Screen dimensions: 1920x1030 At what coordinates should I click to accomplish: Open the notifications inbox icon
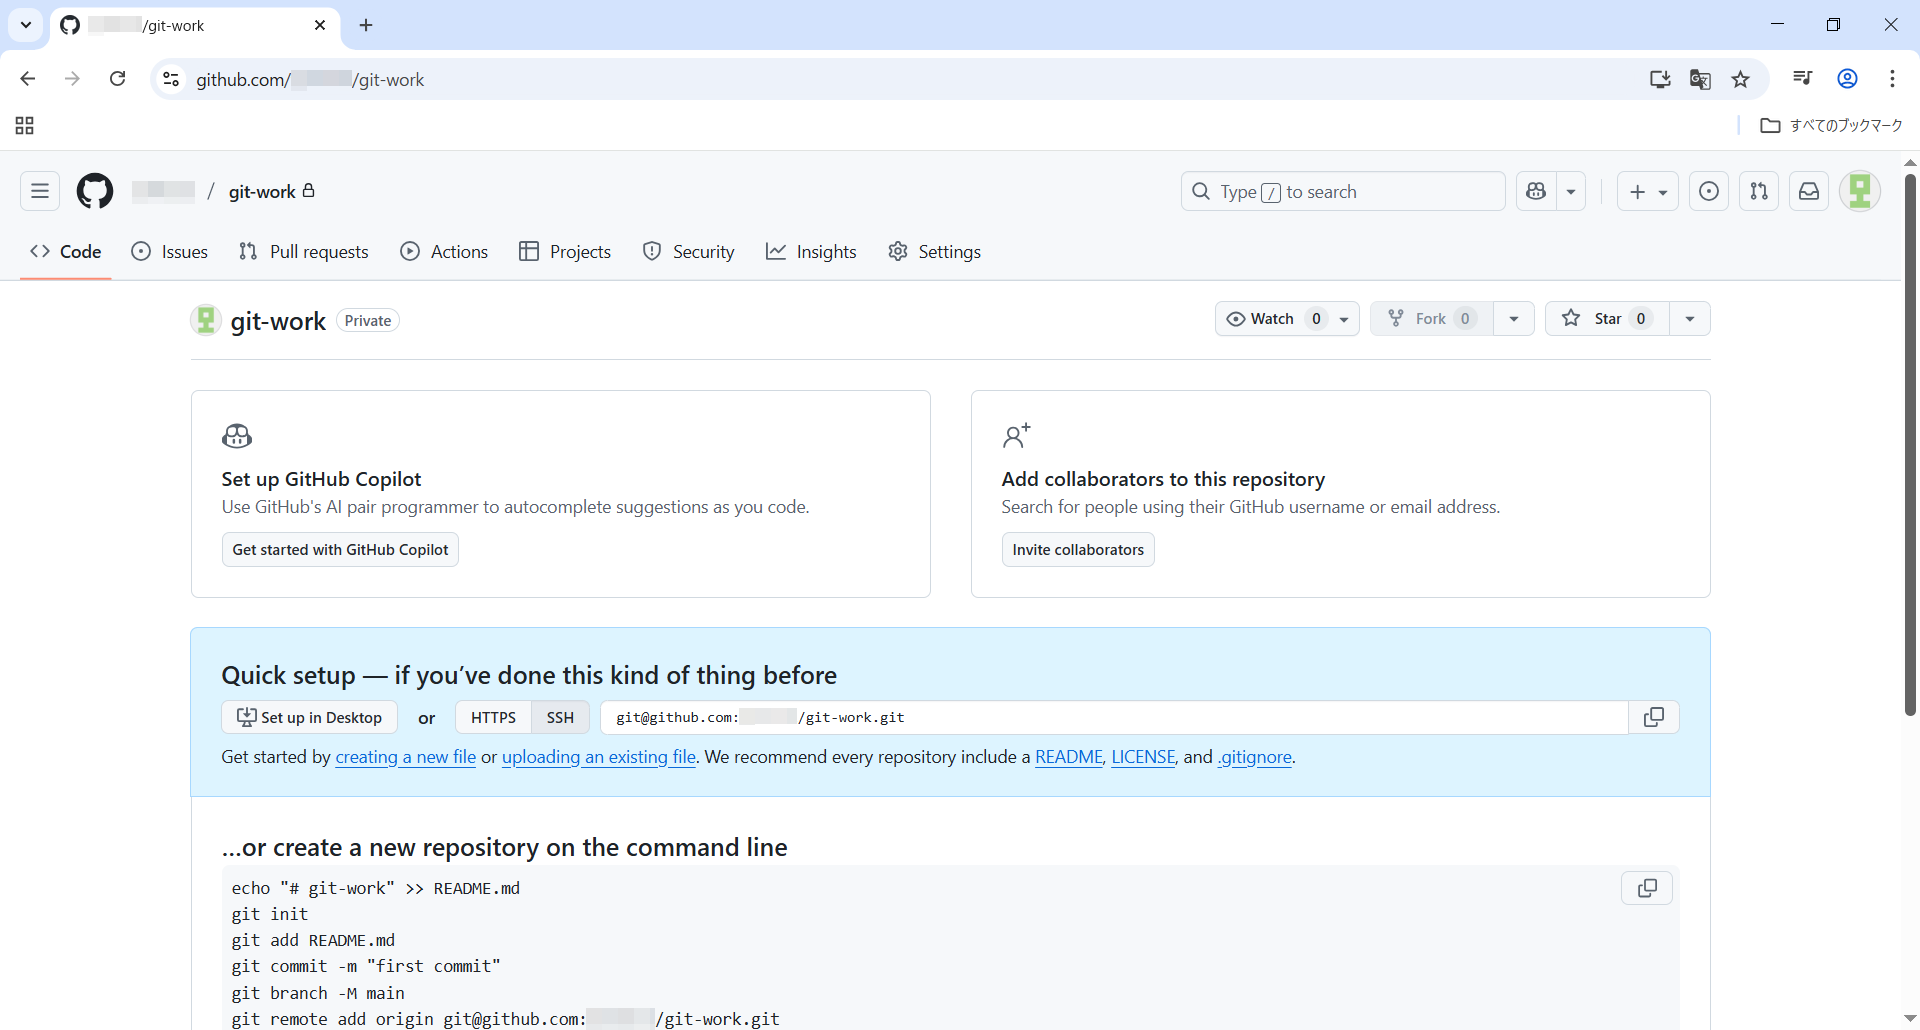tap(1809, 191)
